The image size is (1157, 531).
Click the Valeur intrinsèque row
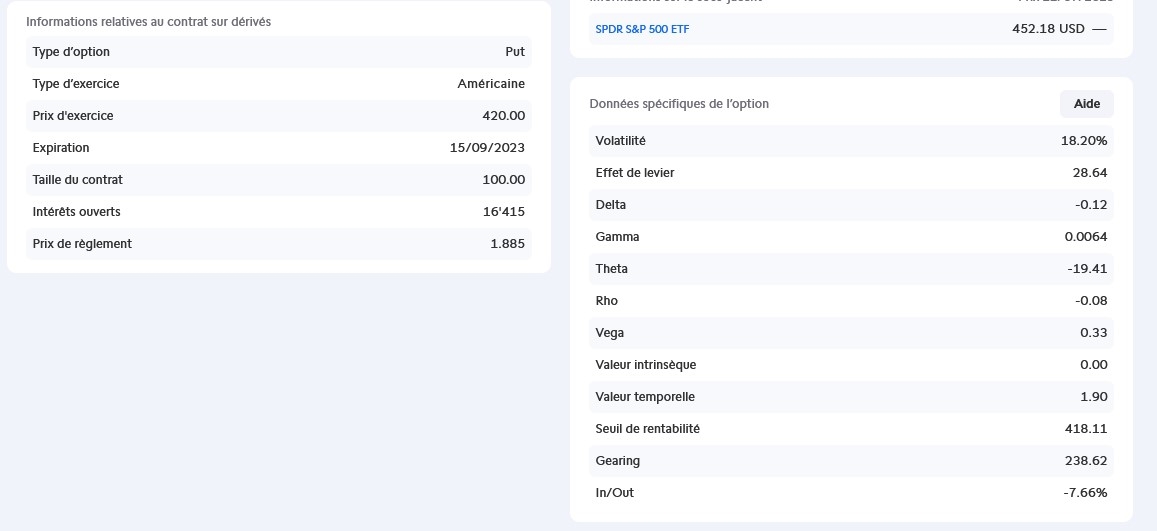tap(851, 365)
